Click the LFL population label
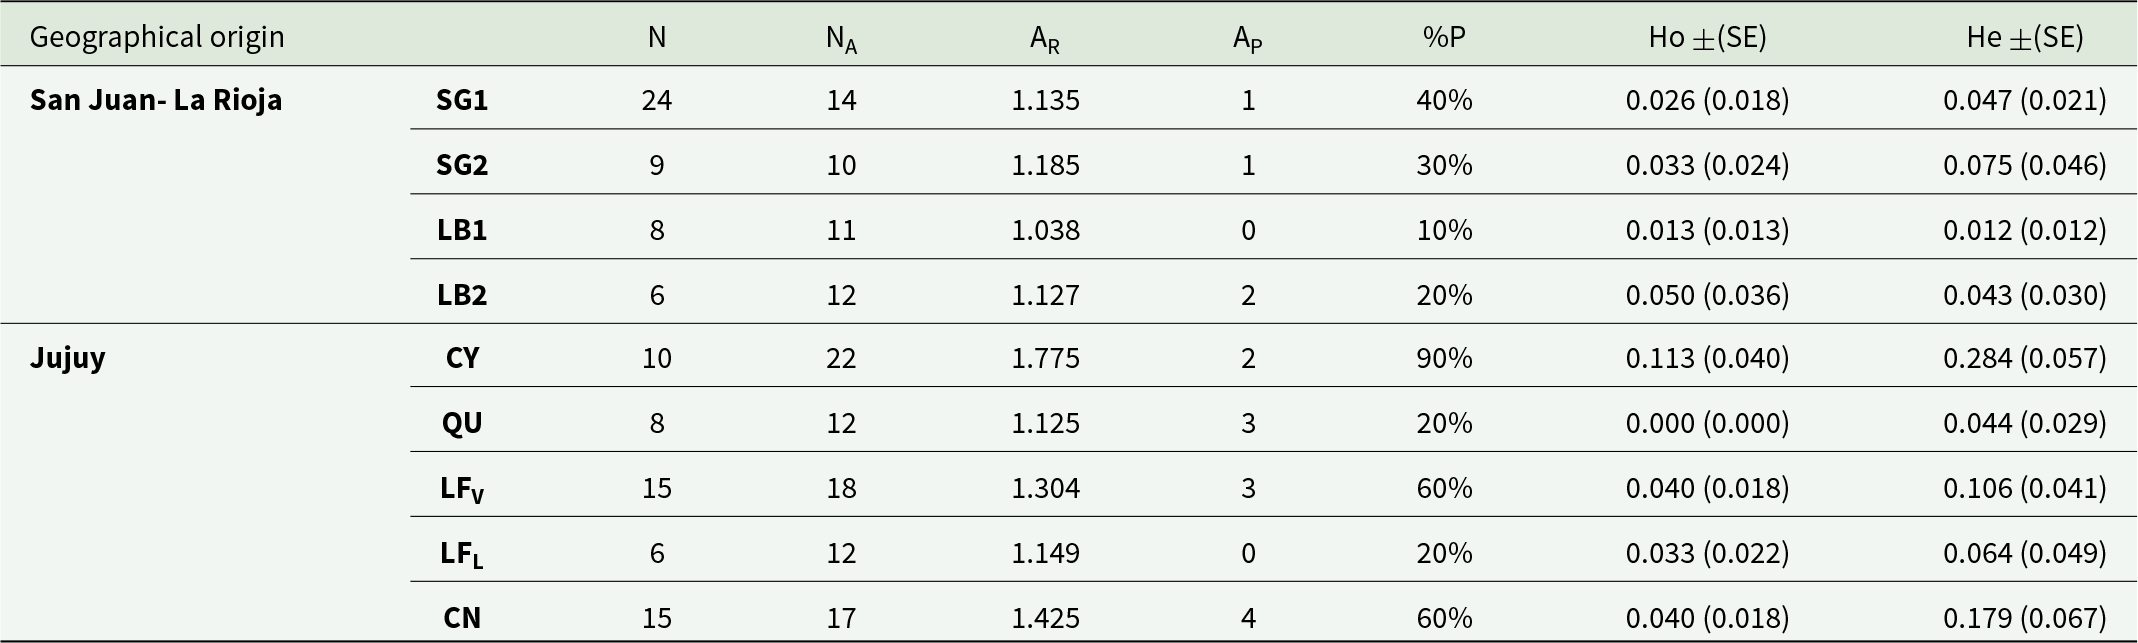This screenshot has width=2138, height=643. click(x=462, y=554)
